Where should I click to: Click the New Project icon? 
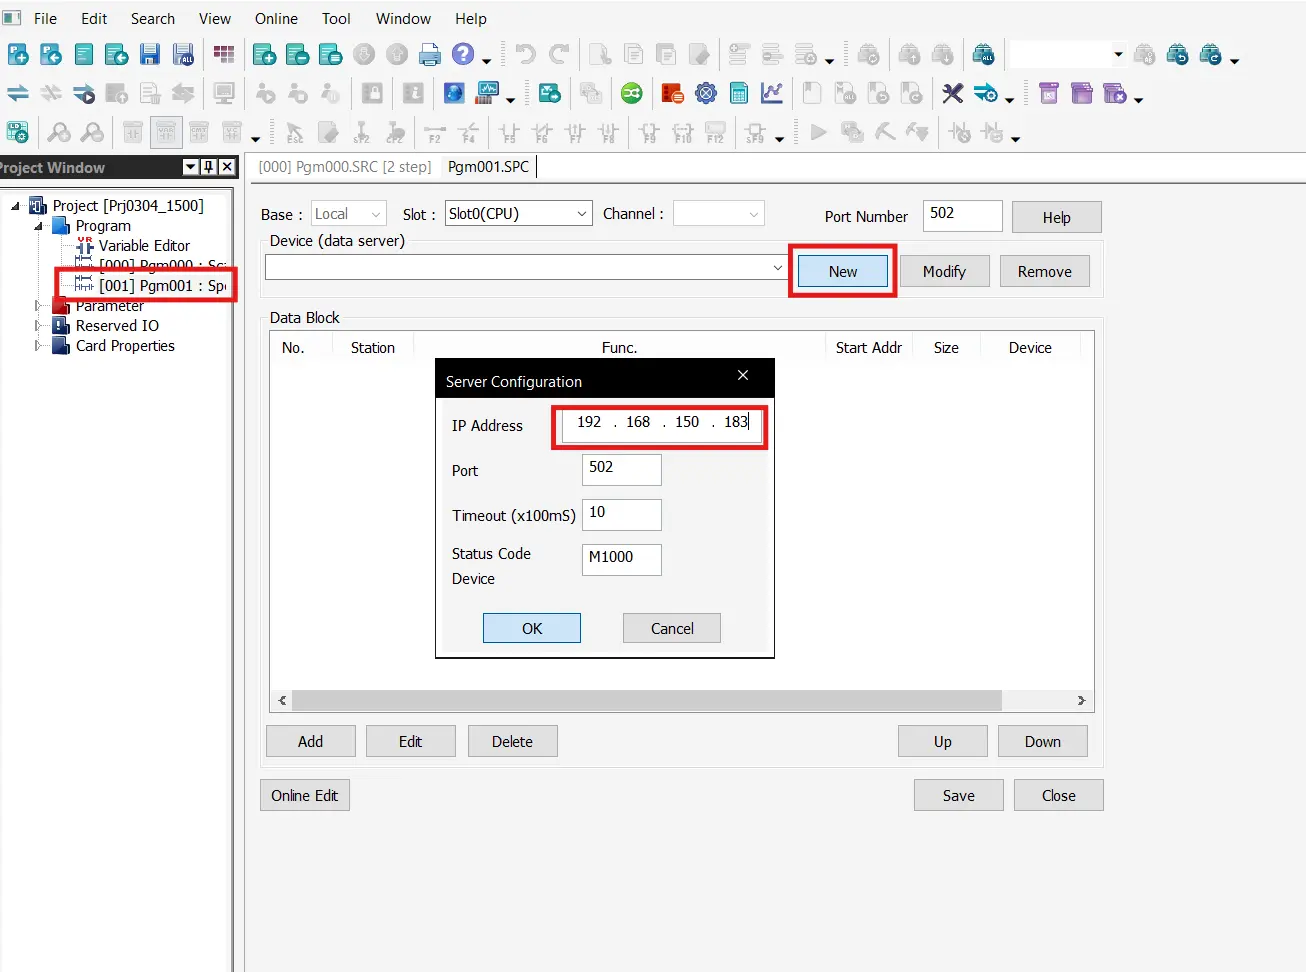pyautogui.click(x=18, y=55)
